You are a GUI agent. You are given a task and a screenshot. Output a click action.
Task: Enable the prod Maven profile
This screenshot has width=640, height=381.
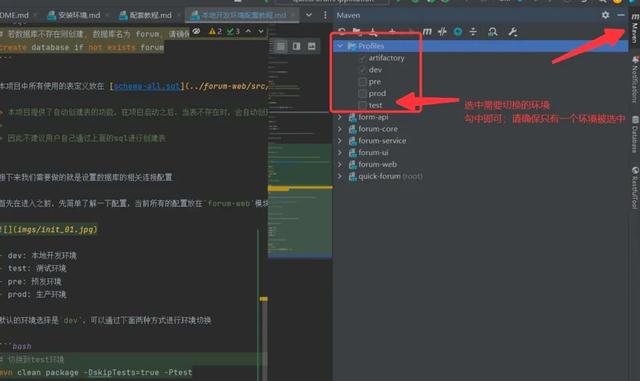tap(362, 94)
